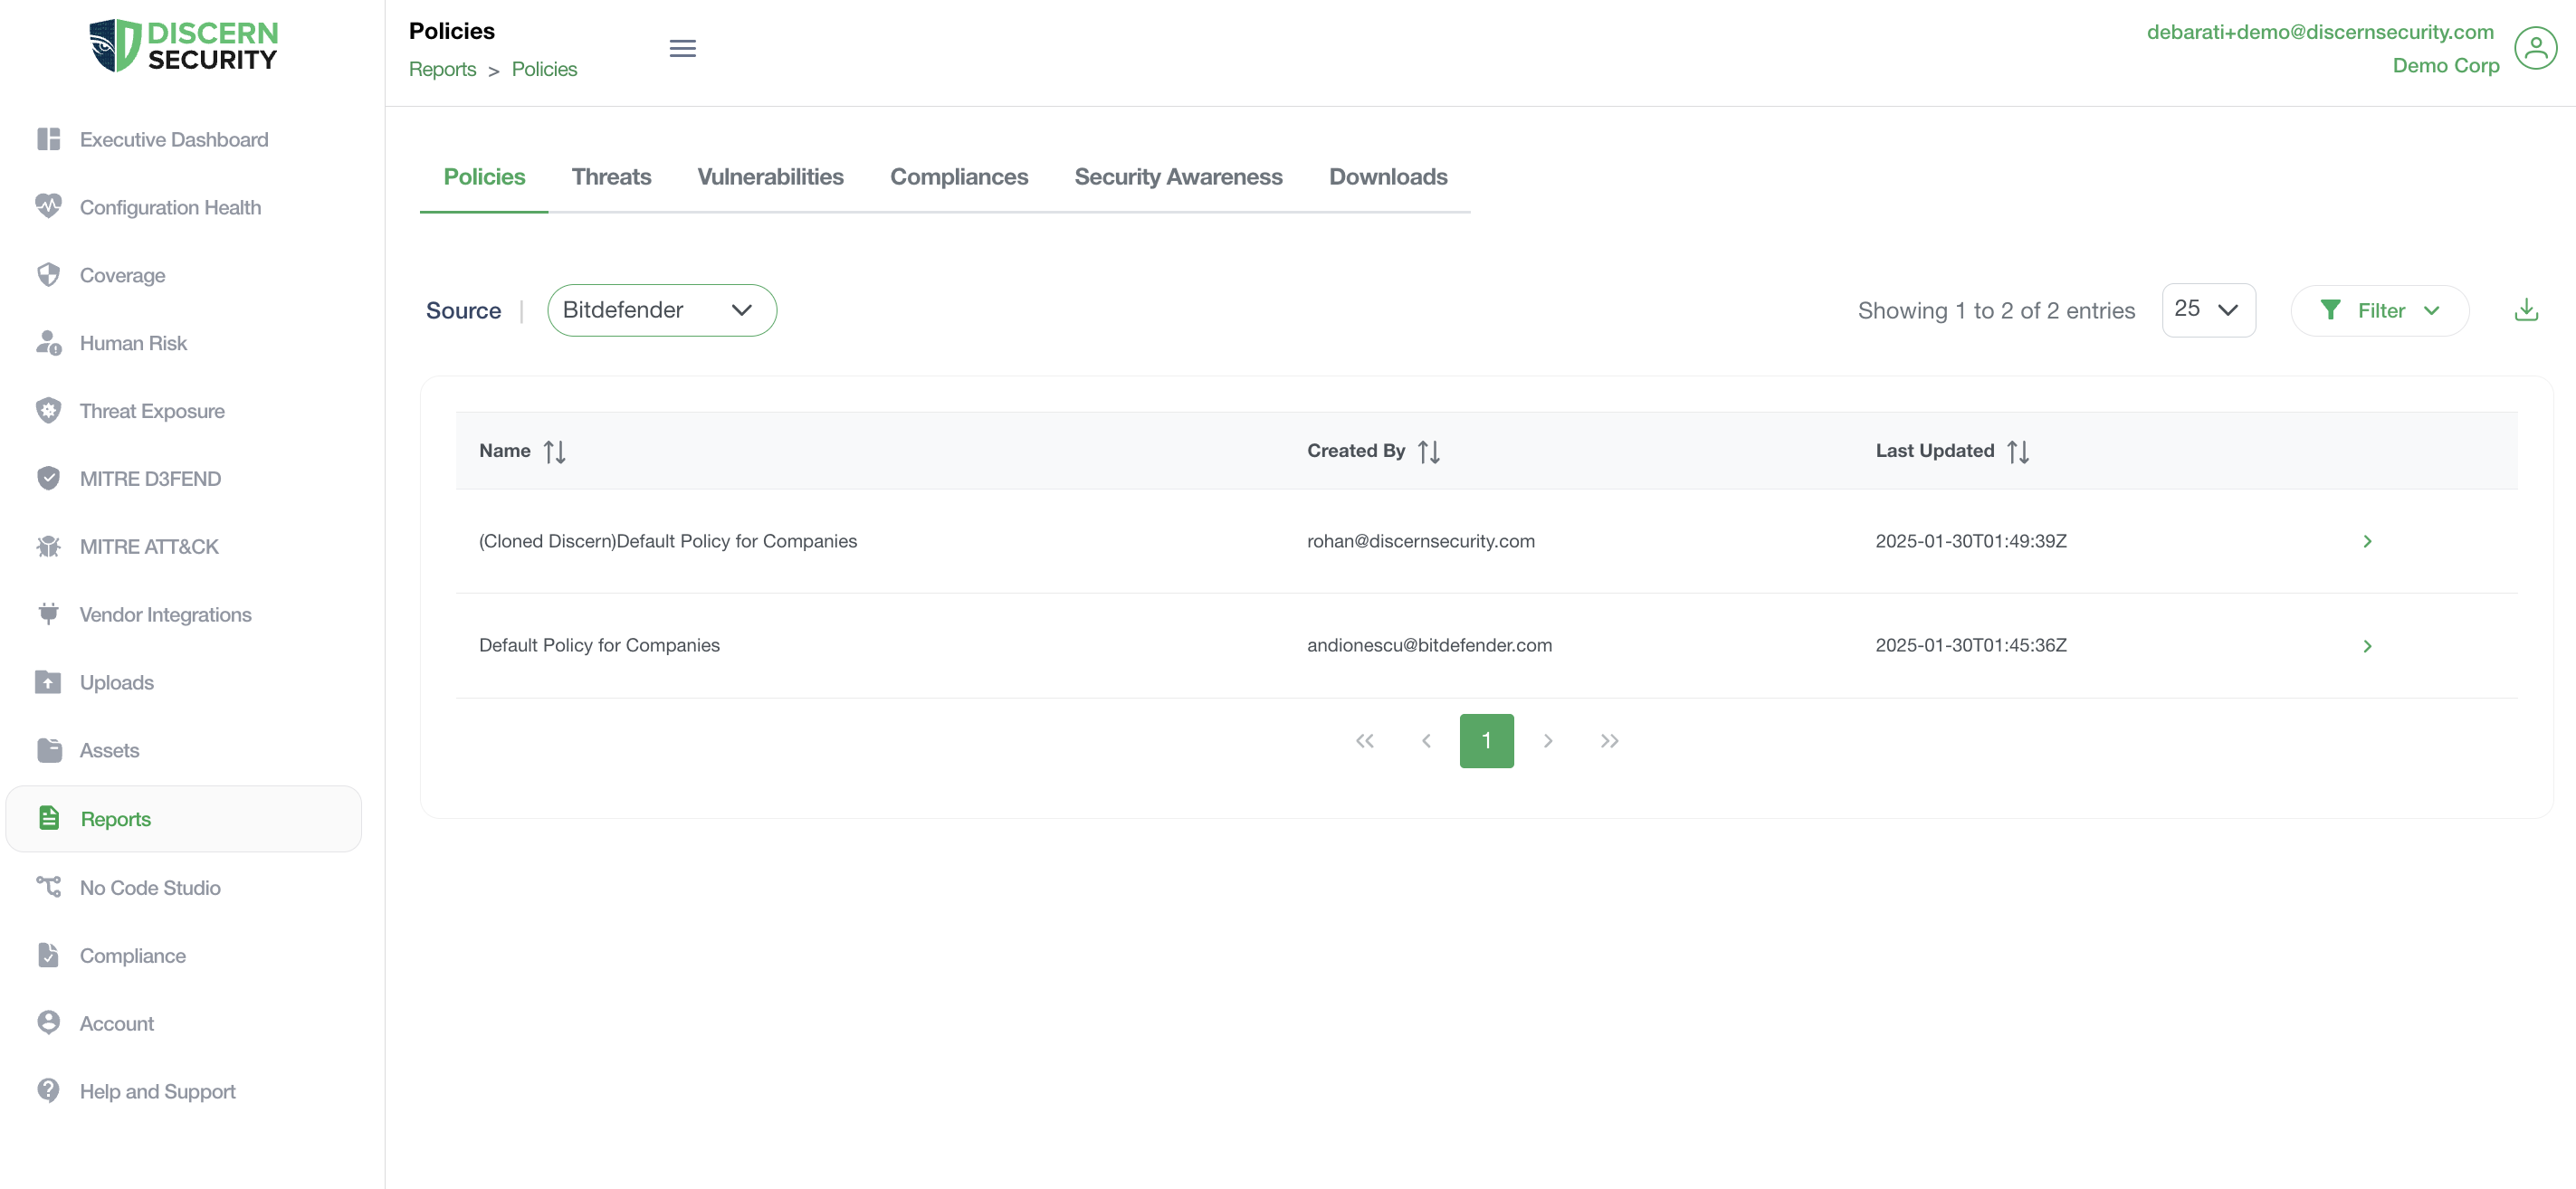Click the Threat Exposure sidebar icon
This screenshot has height=1189, width=2576.
[48, 409]
